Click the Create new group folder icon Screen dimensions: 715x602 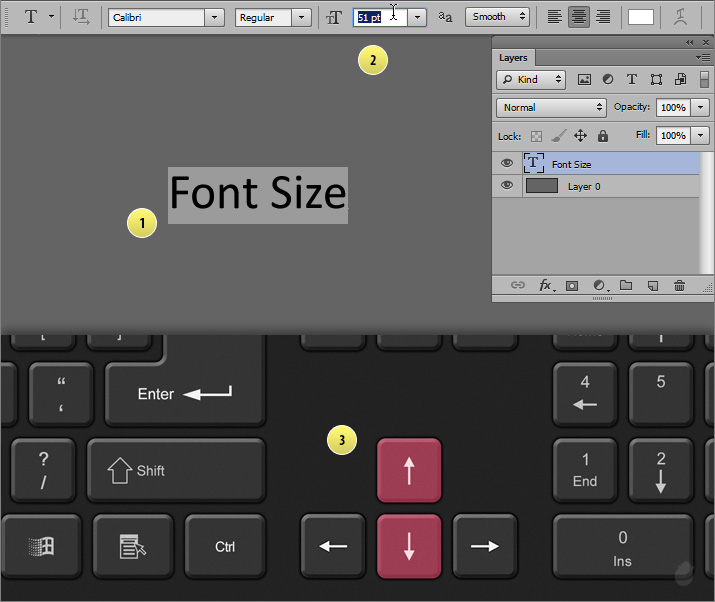626,285
